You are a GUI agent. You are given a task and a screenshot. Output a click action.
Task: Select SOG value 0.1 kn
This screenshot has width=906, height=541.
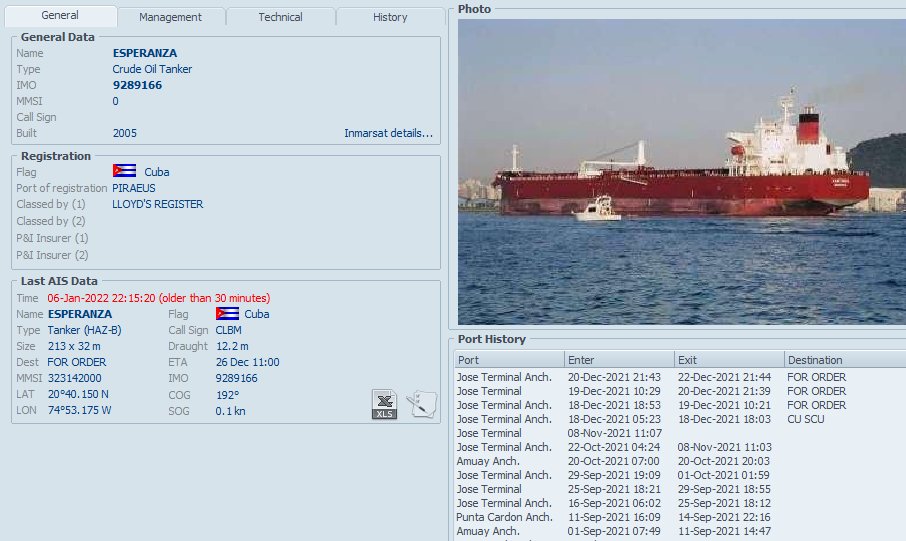coord(231,411)
